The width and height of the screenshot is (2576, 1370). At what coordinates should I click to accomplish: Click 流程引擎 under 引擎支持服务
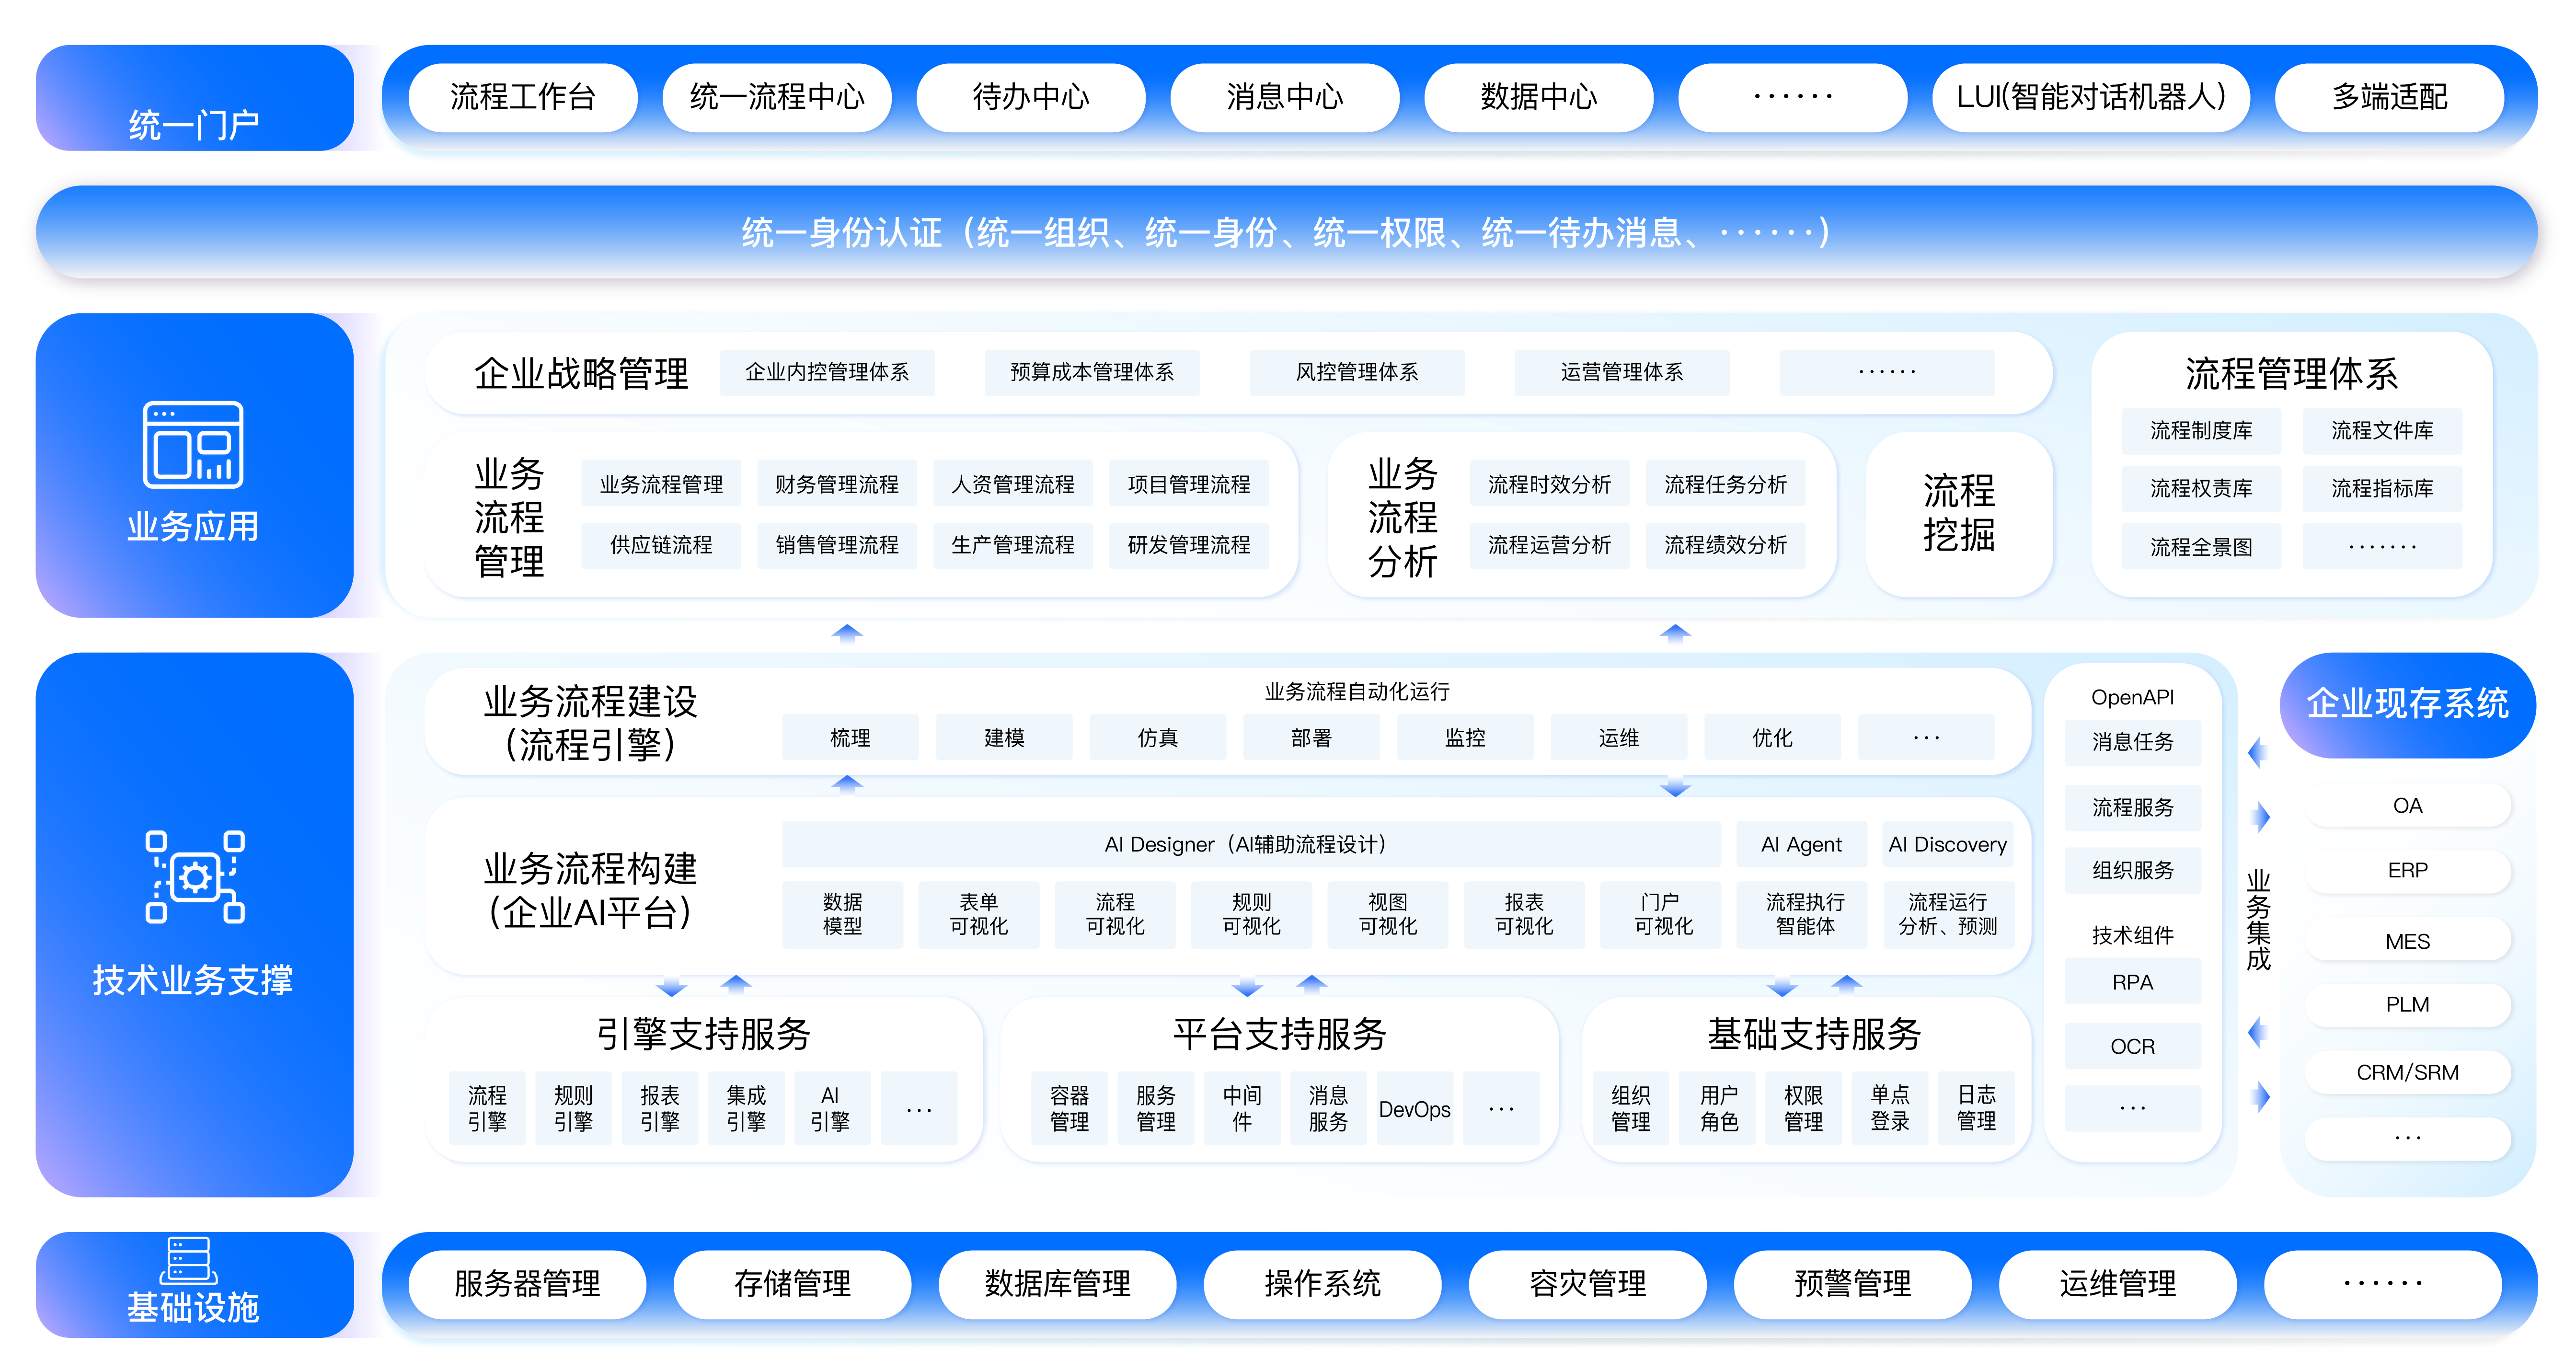tap(488, 1108)
